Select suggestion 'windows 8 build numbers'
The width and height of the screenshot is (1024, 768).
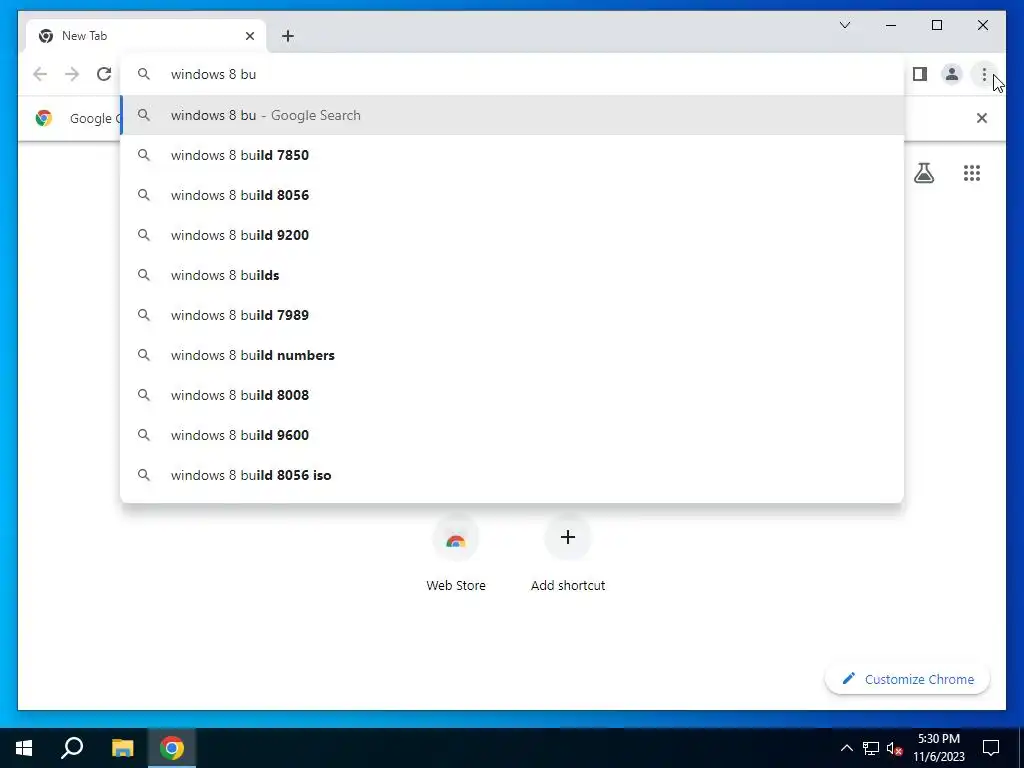(x=512, y=355)
